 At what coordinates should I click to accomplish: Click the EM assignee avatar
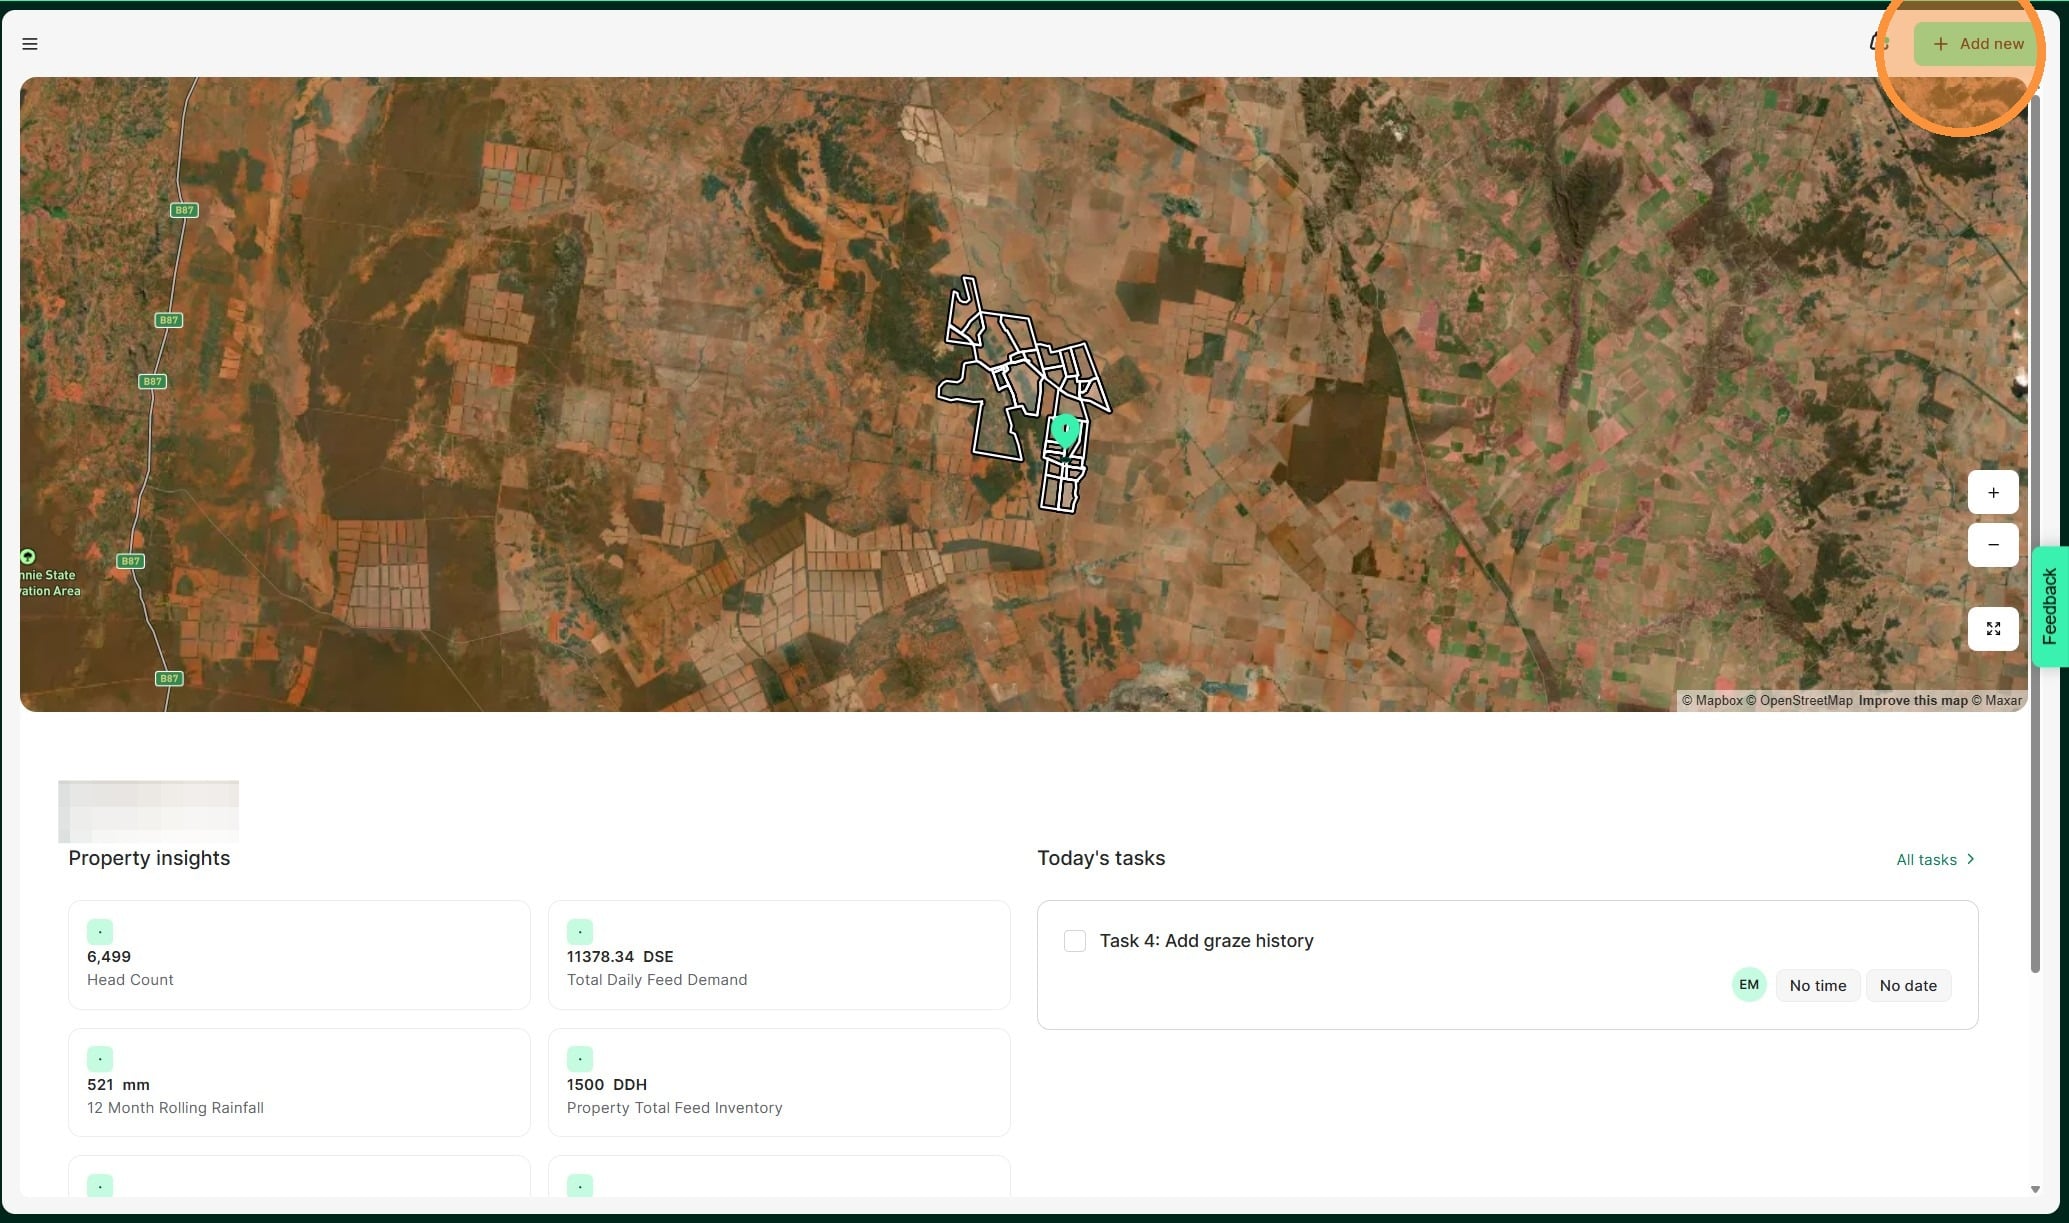(1748, 985)
